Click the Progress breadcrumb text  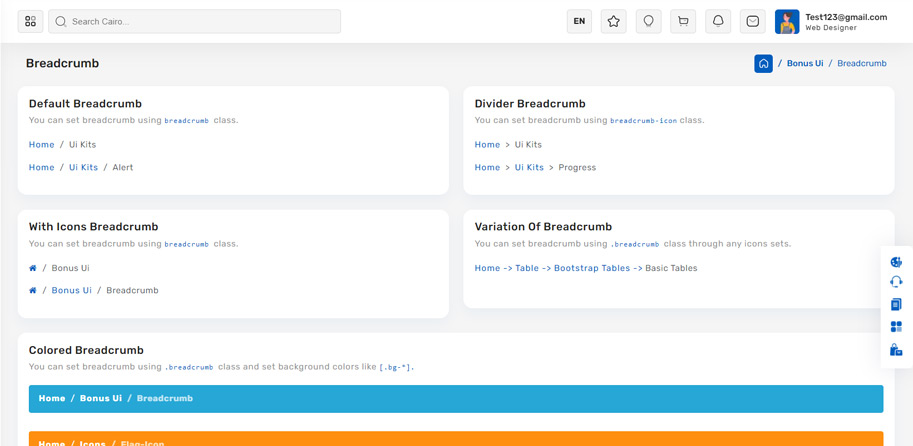click(x=577, y=167)
